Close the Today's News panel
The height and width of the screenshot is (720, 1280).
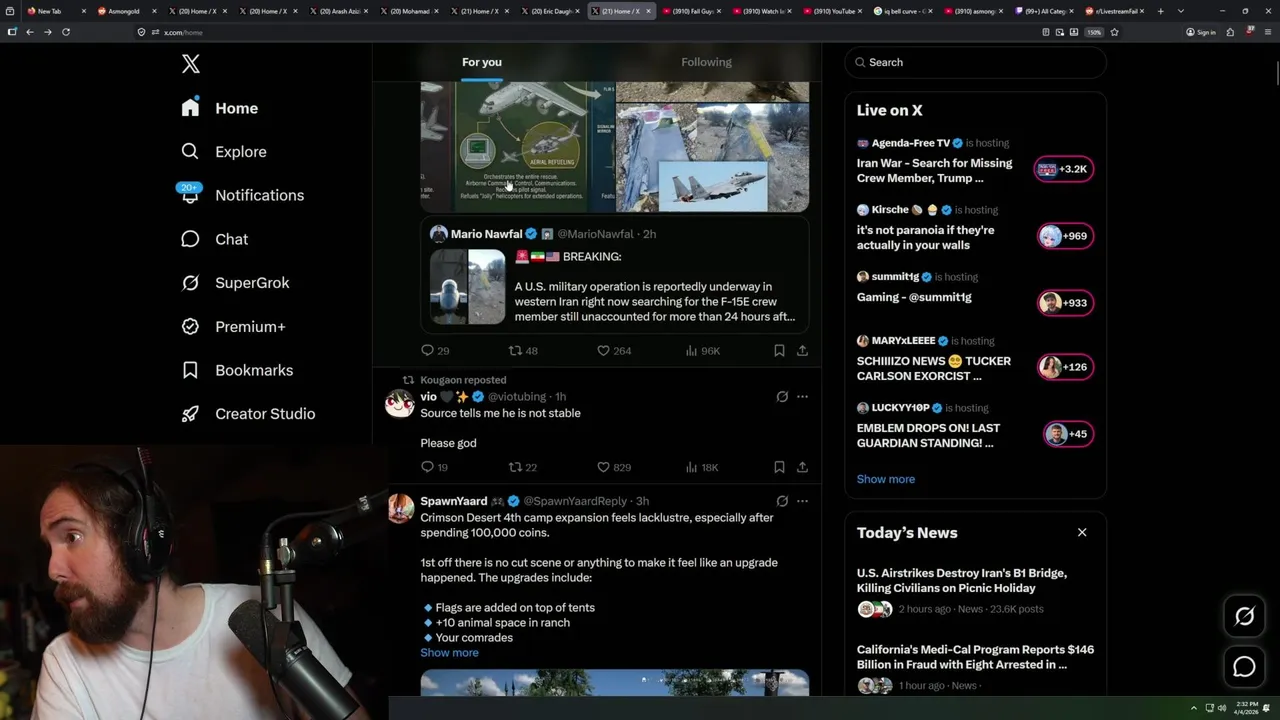[1082, 532]
